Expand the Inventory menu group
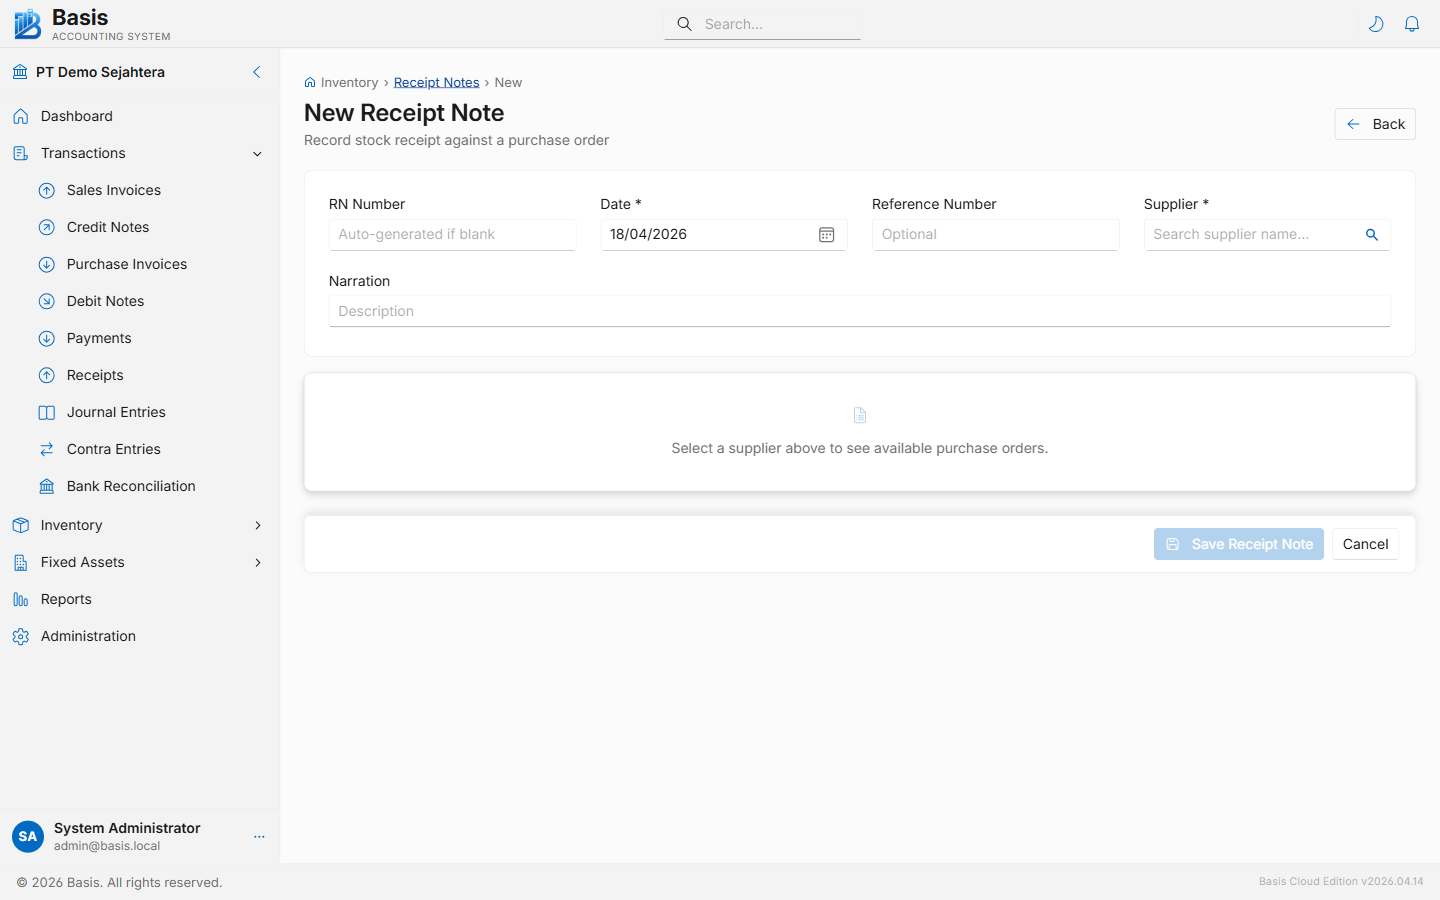Screen dimensions: 1440x900 click(x=257, y=525)
